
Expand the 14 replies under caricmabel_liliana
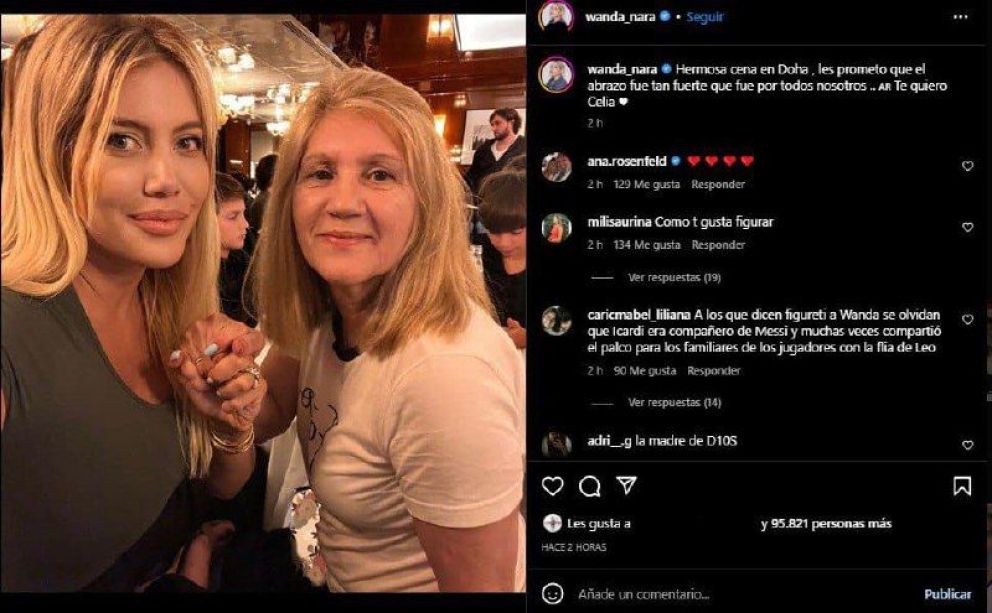pos(674,402)
